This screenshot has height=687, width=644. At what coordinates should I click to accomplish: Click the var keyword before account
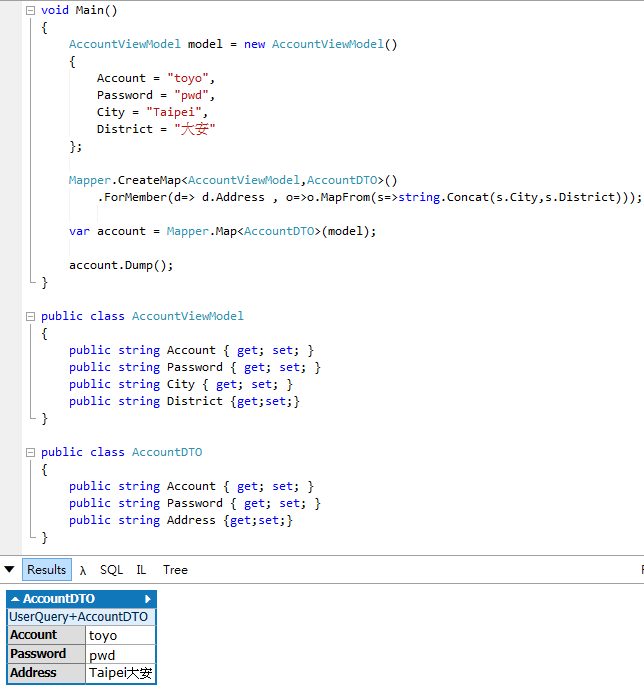coord(79,231)
